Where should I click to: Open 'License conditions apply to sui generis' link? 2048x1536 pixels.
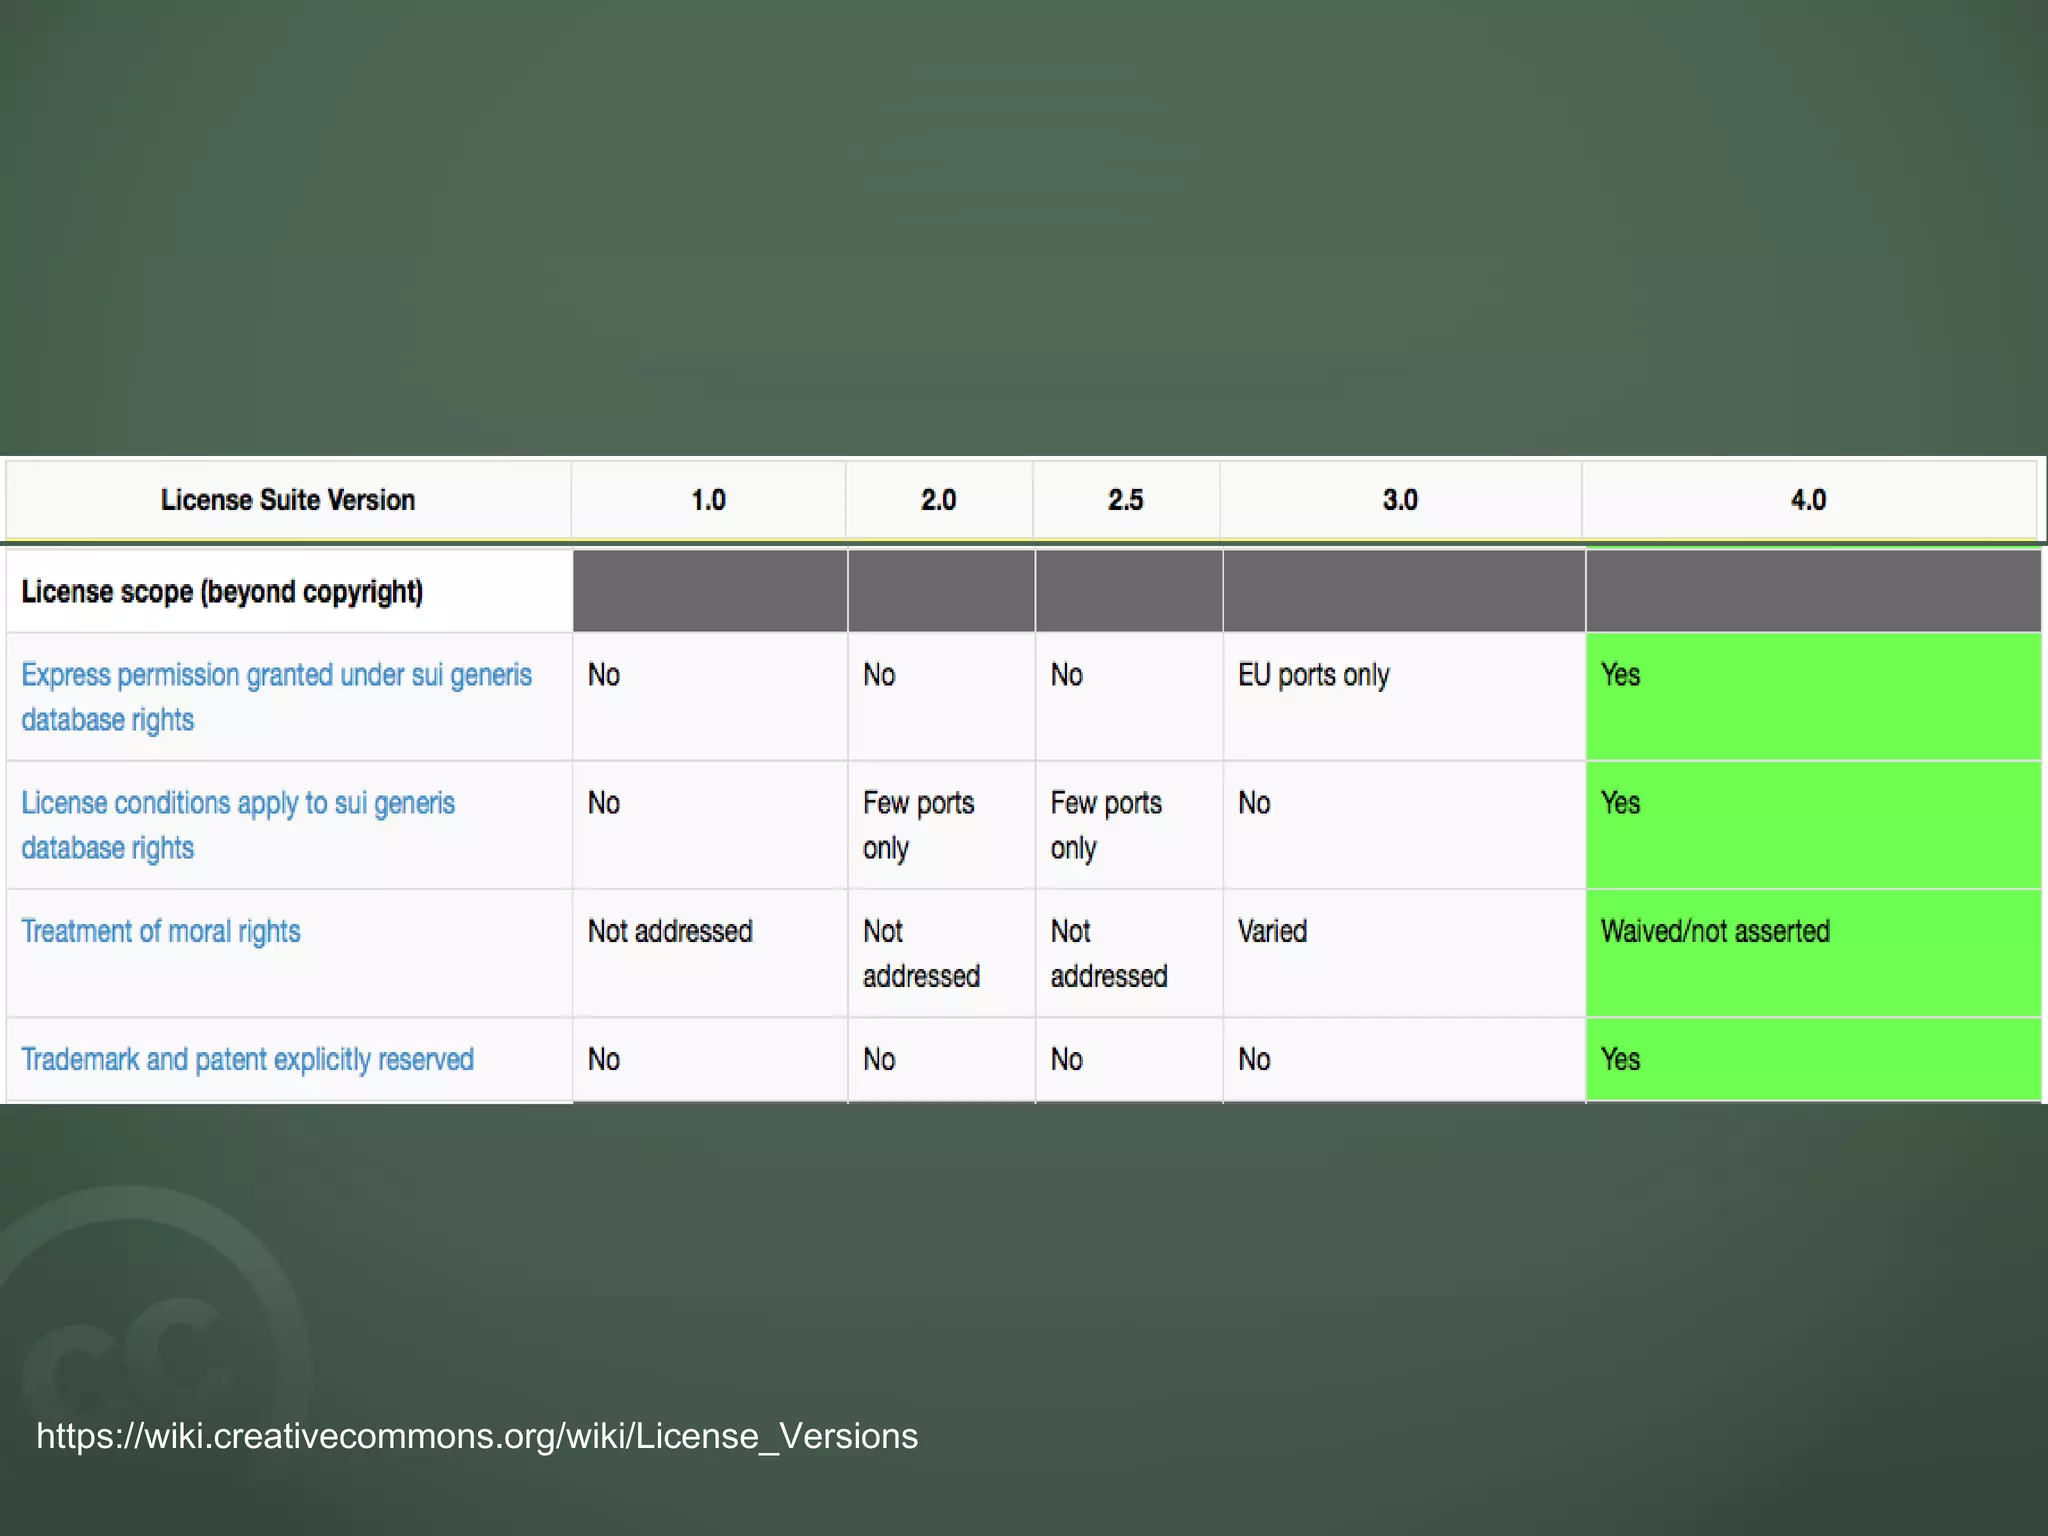click(238, 804)
